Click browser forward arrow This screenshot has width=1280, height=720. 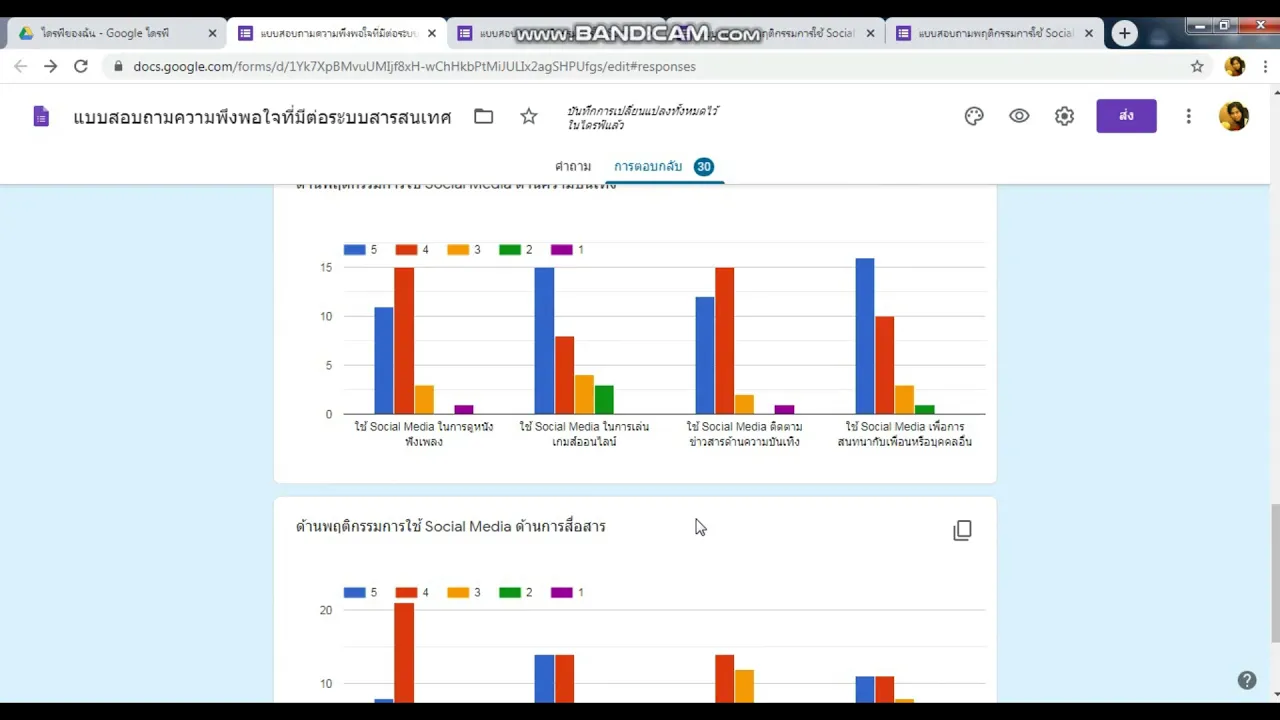point(50,66)
